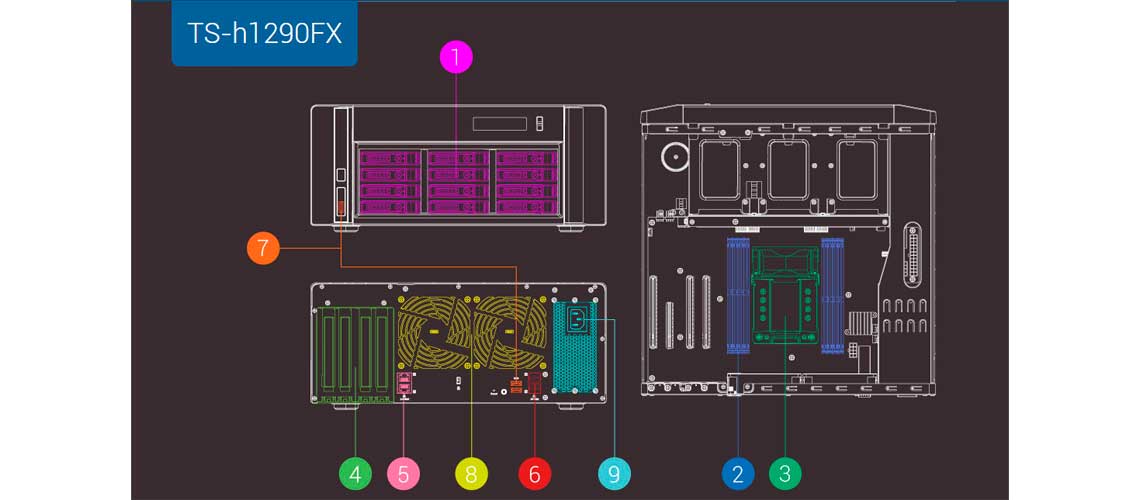Image resolution: width=1140 pixels, height=500 pixels.
Task: Click the orange circle numbered 7
Action: pyautogui.click(x=262, y=248)
